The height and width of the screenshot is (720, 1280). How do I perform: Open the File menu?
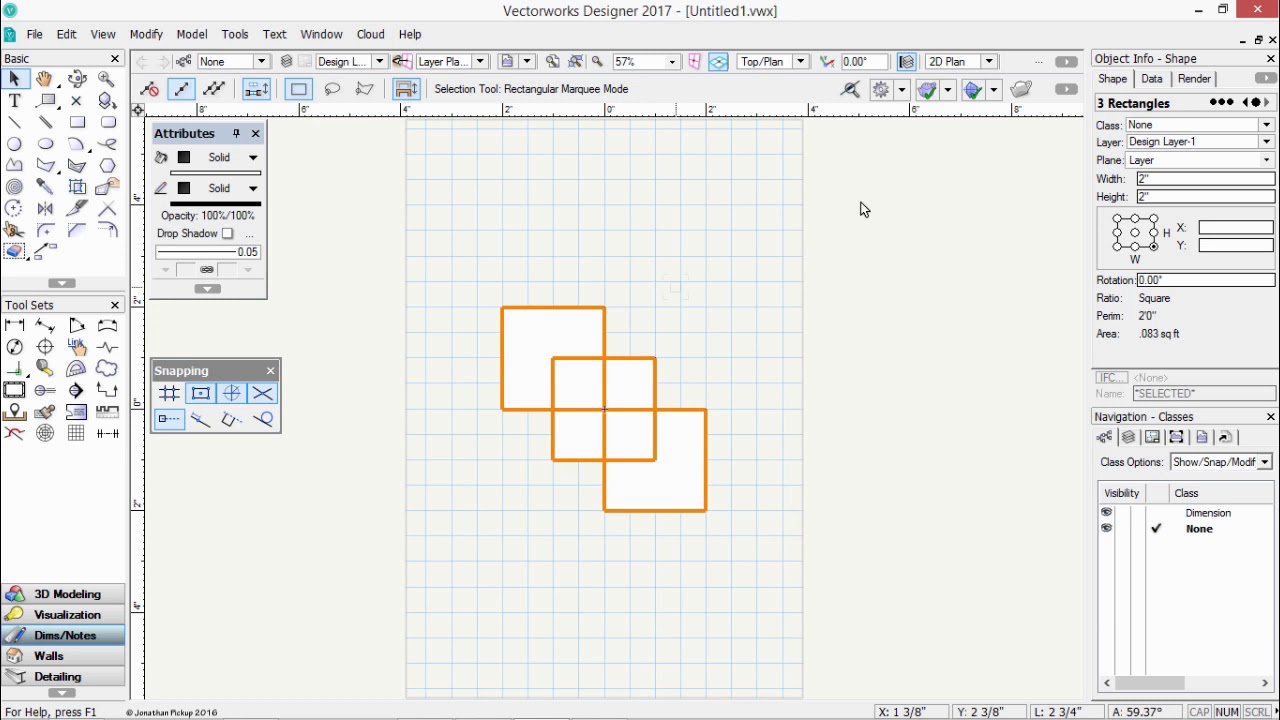(34, 34)
